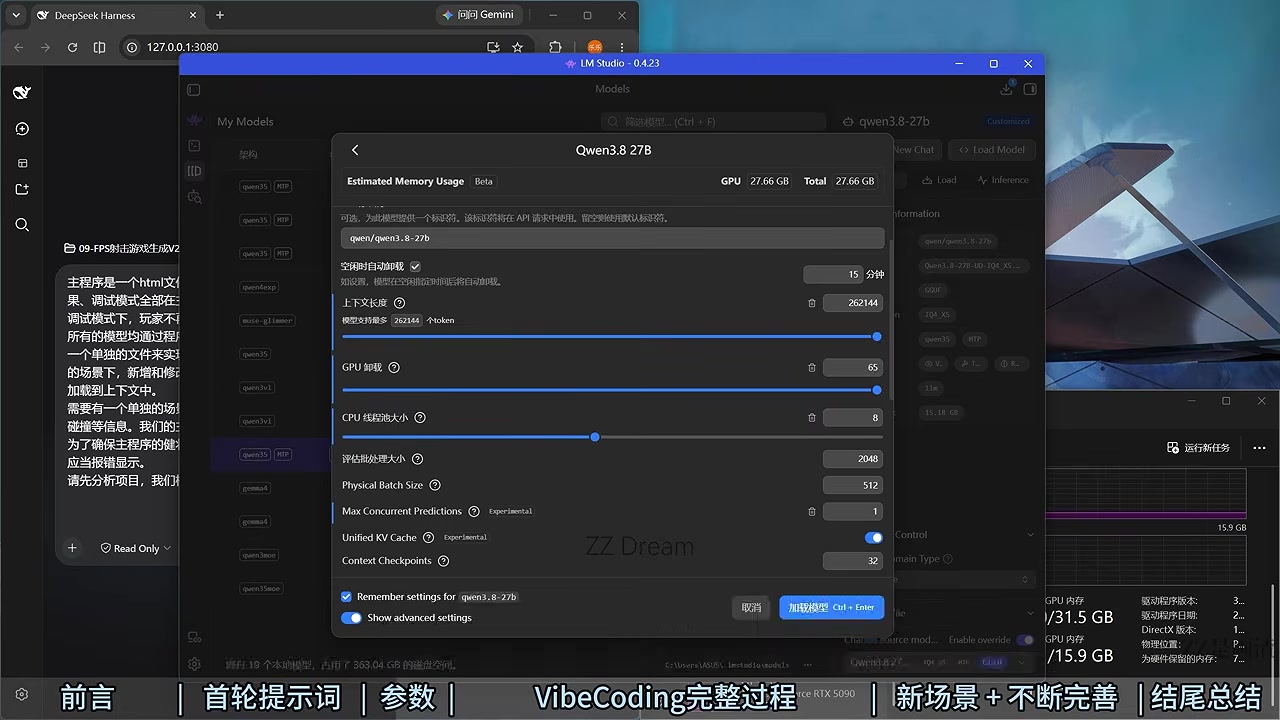The image size is (1280, 720).
Task: Open DeepSeek Harness bottom-left settings gear
Action: 22,694
